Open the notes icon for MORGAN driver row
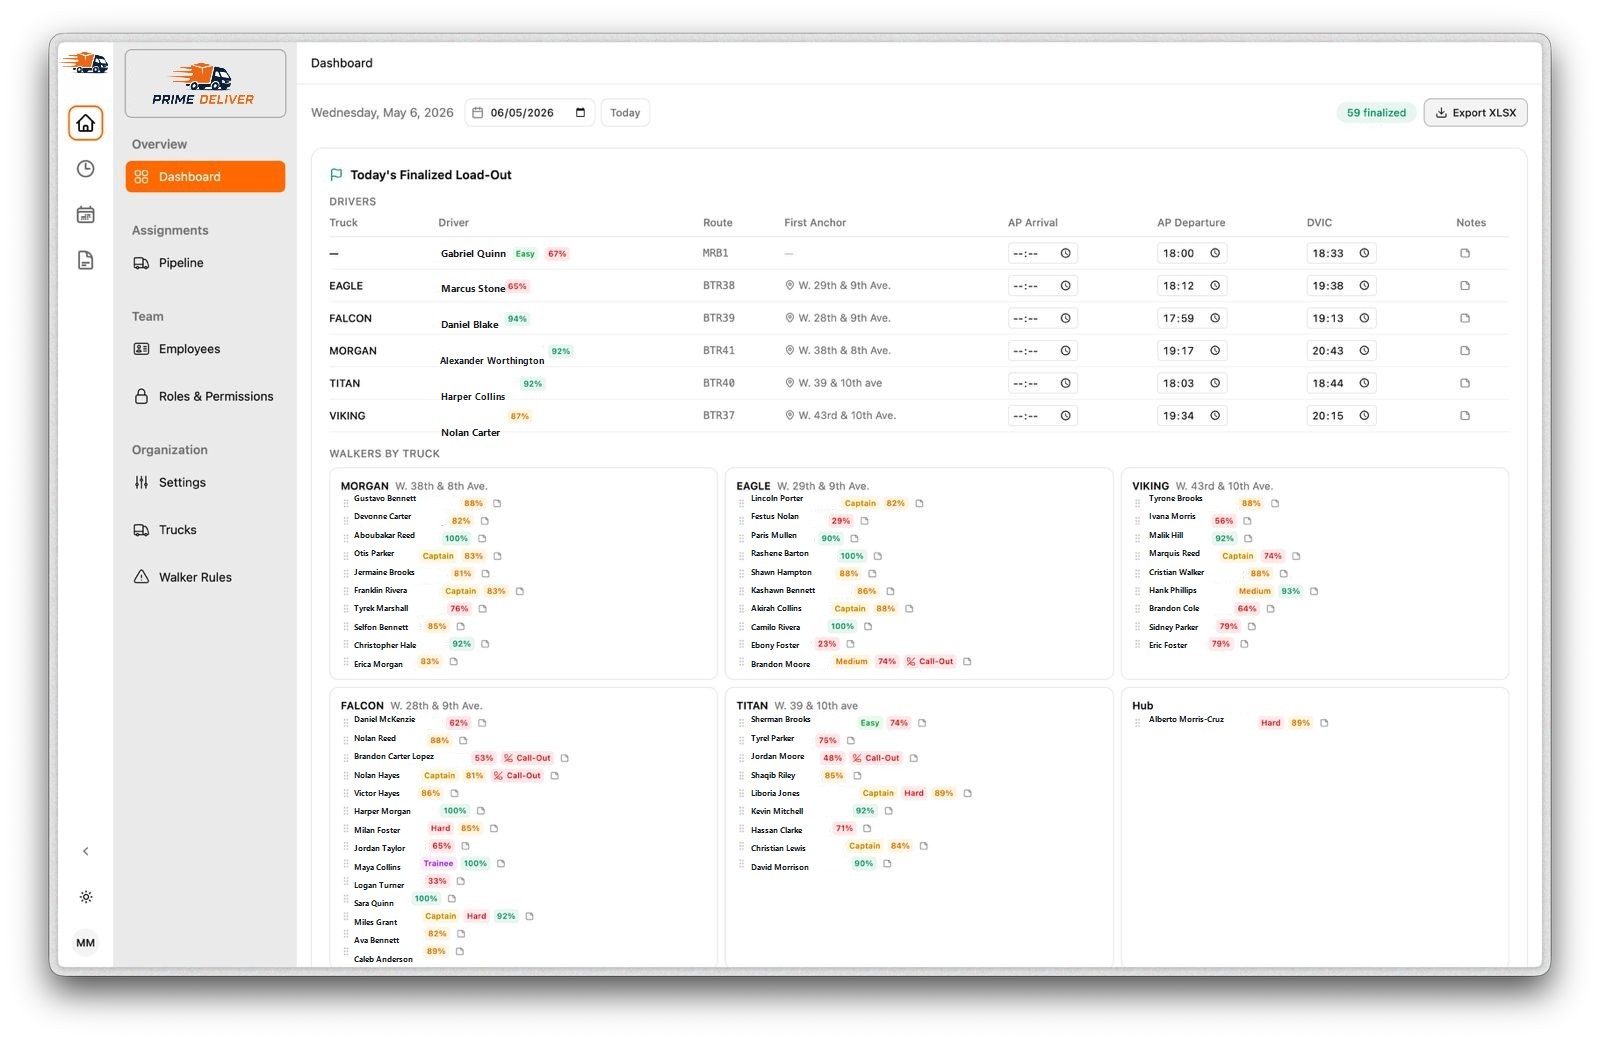1600x1041 pixels. 1465,351
